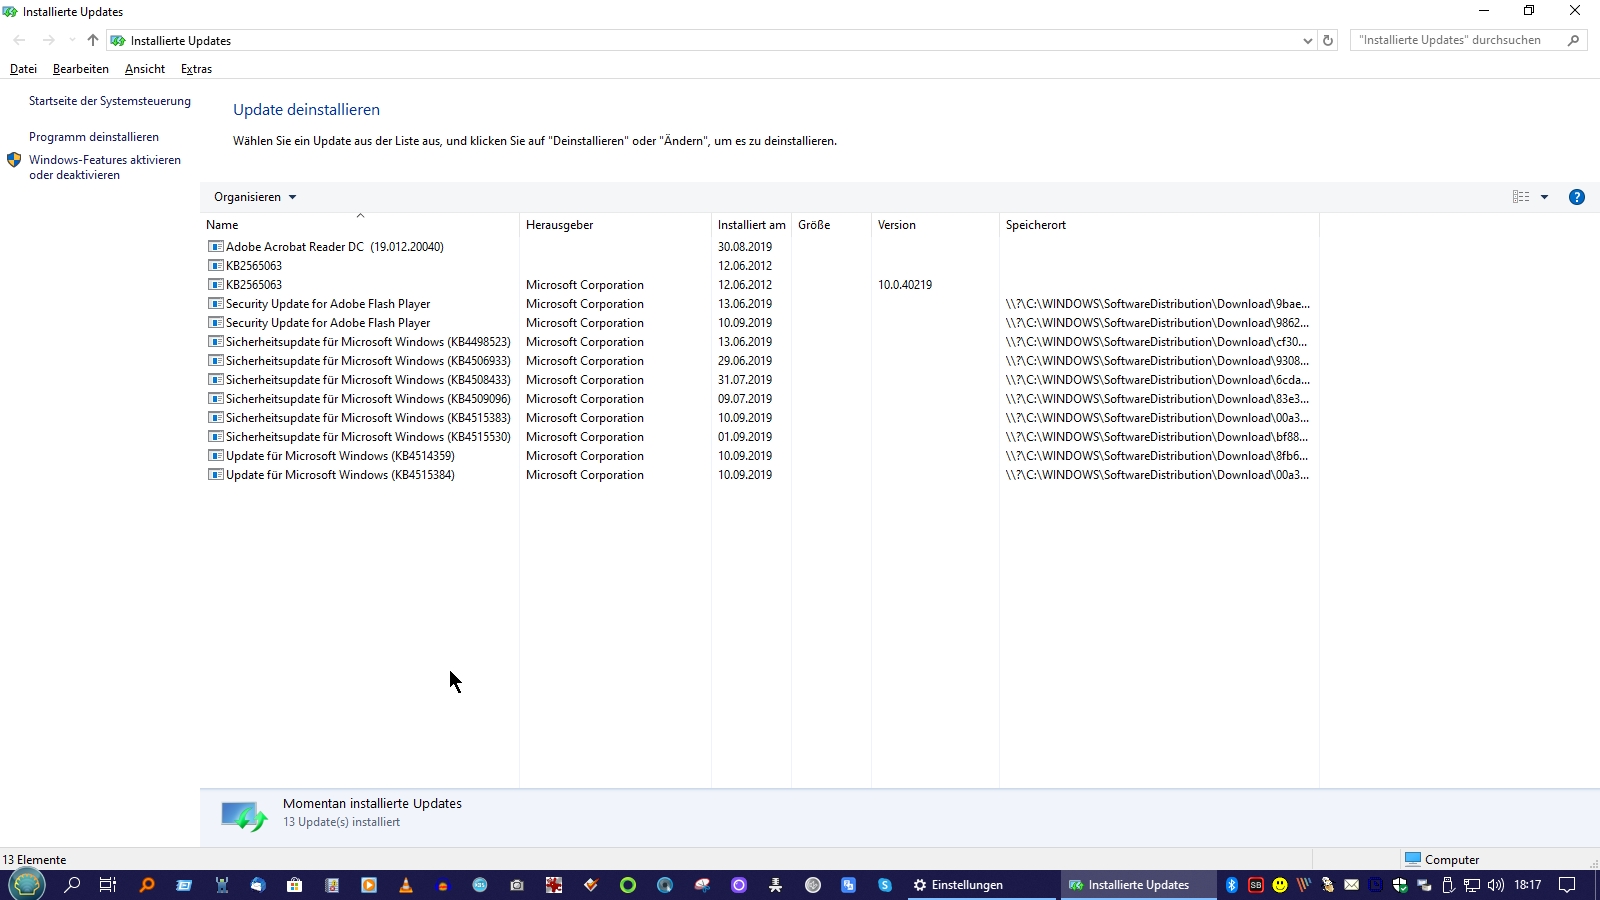
Task: Select Update für Microsoft Windows KB4515384
Action: click(x=760, y=475)
